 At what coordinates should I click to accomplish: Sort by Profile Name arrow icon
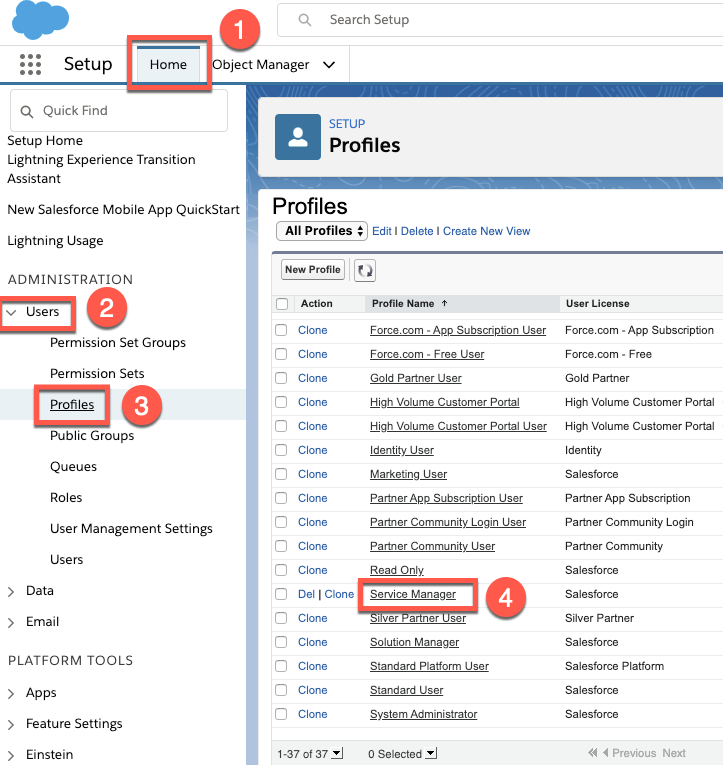[444, 303]
